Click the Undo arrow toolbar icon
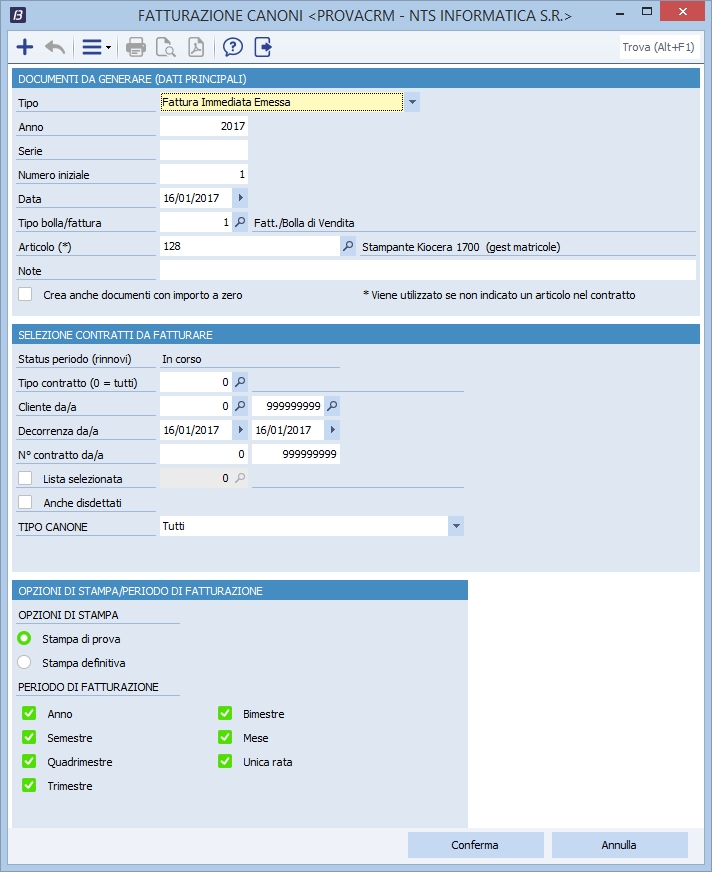 point(55,47)
